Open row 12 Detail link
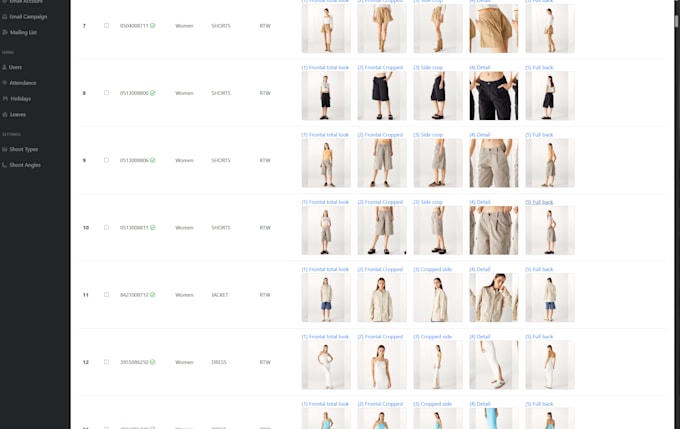Viewport: 680px width, 429px height. tap(480, 337)
